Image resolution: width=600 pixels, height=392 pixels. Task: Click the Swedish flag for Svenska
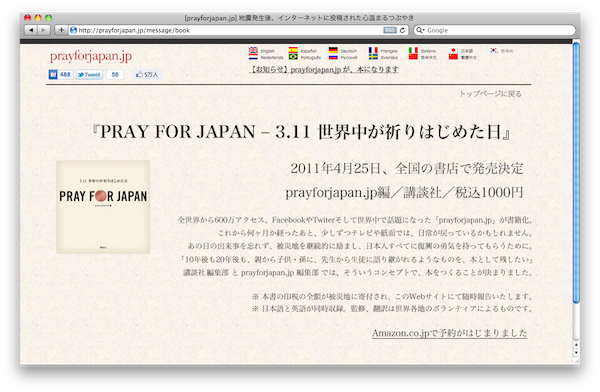coord(373,57)
